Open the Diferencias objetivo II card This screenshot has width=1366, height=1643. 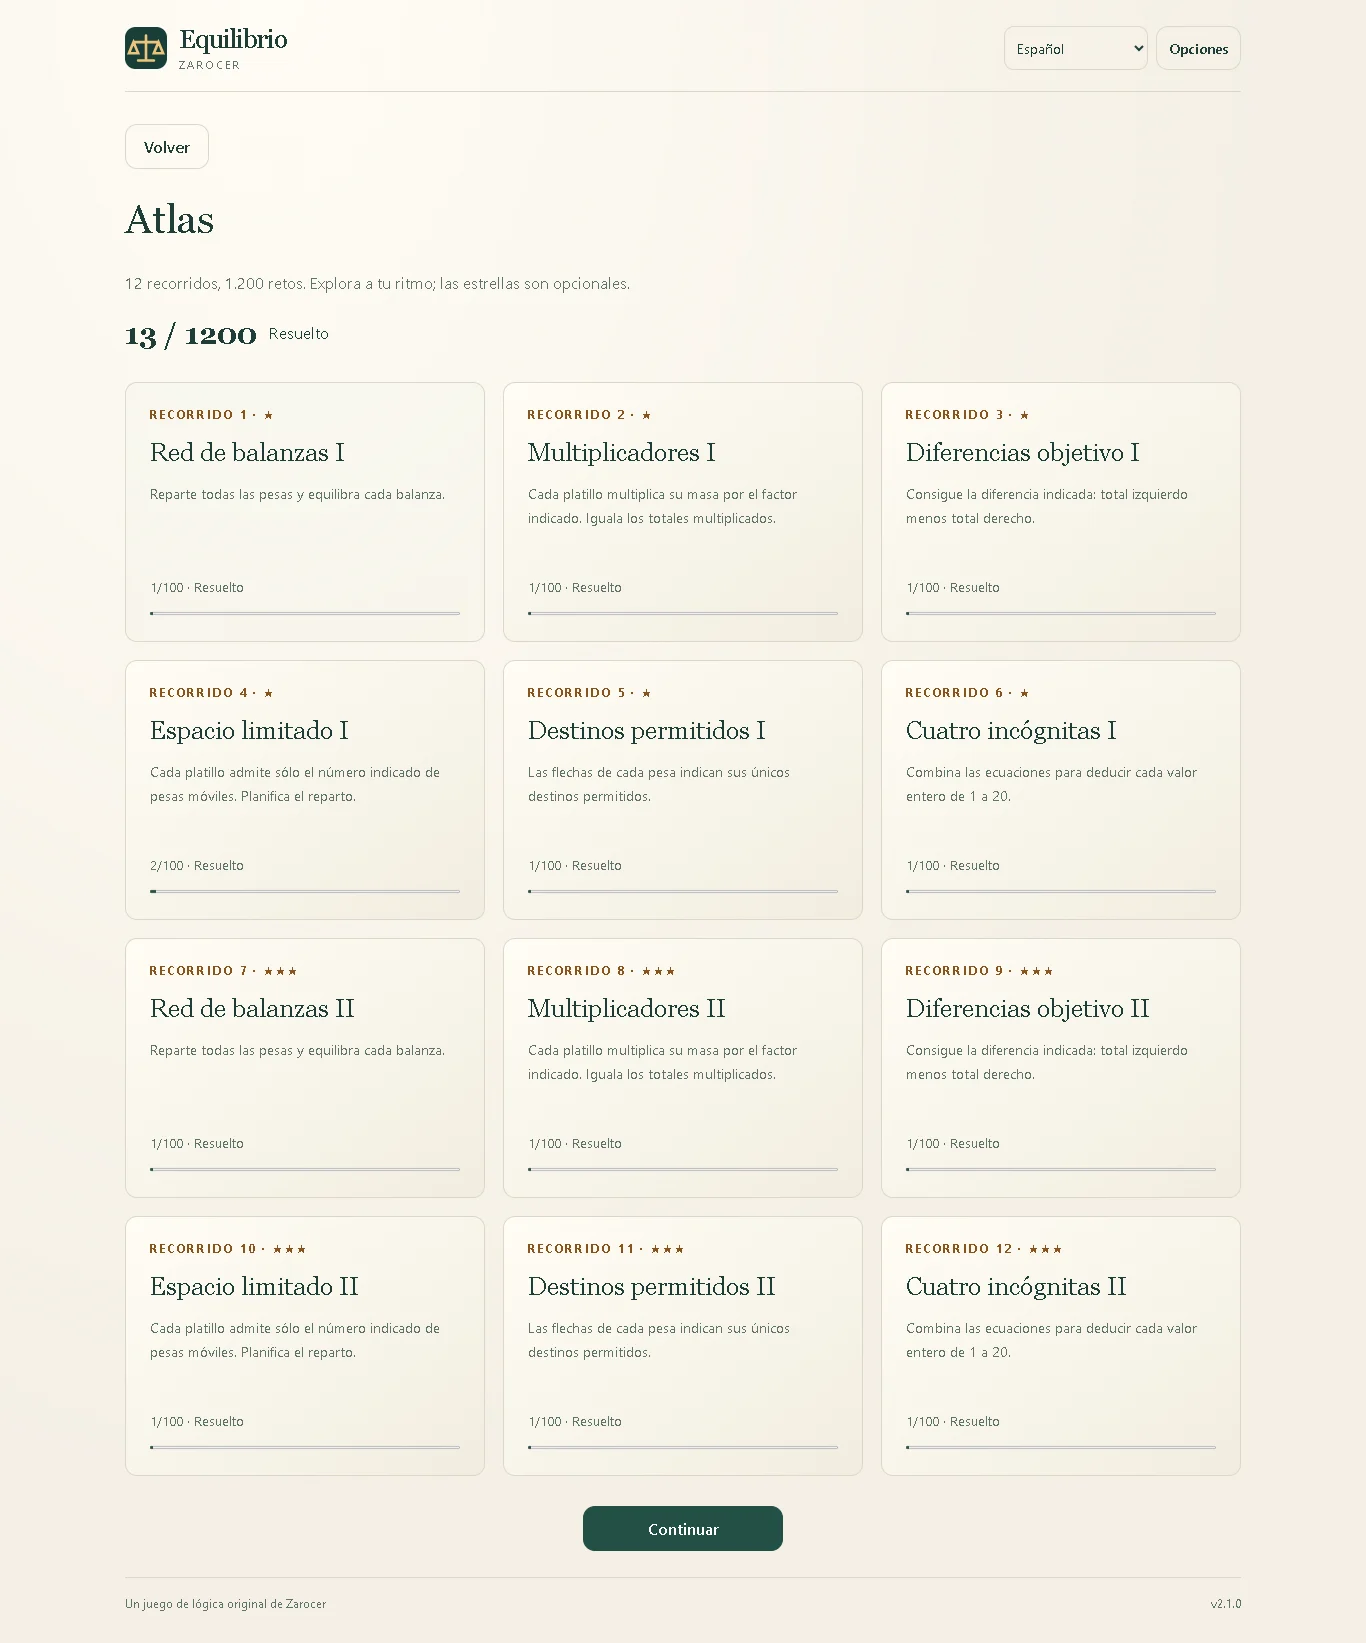click(1061, 1068)
